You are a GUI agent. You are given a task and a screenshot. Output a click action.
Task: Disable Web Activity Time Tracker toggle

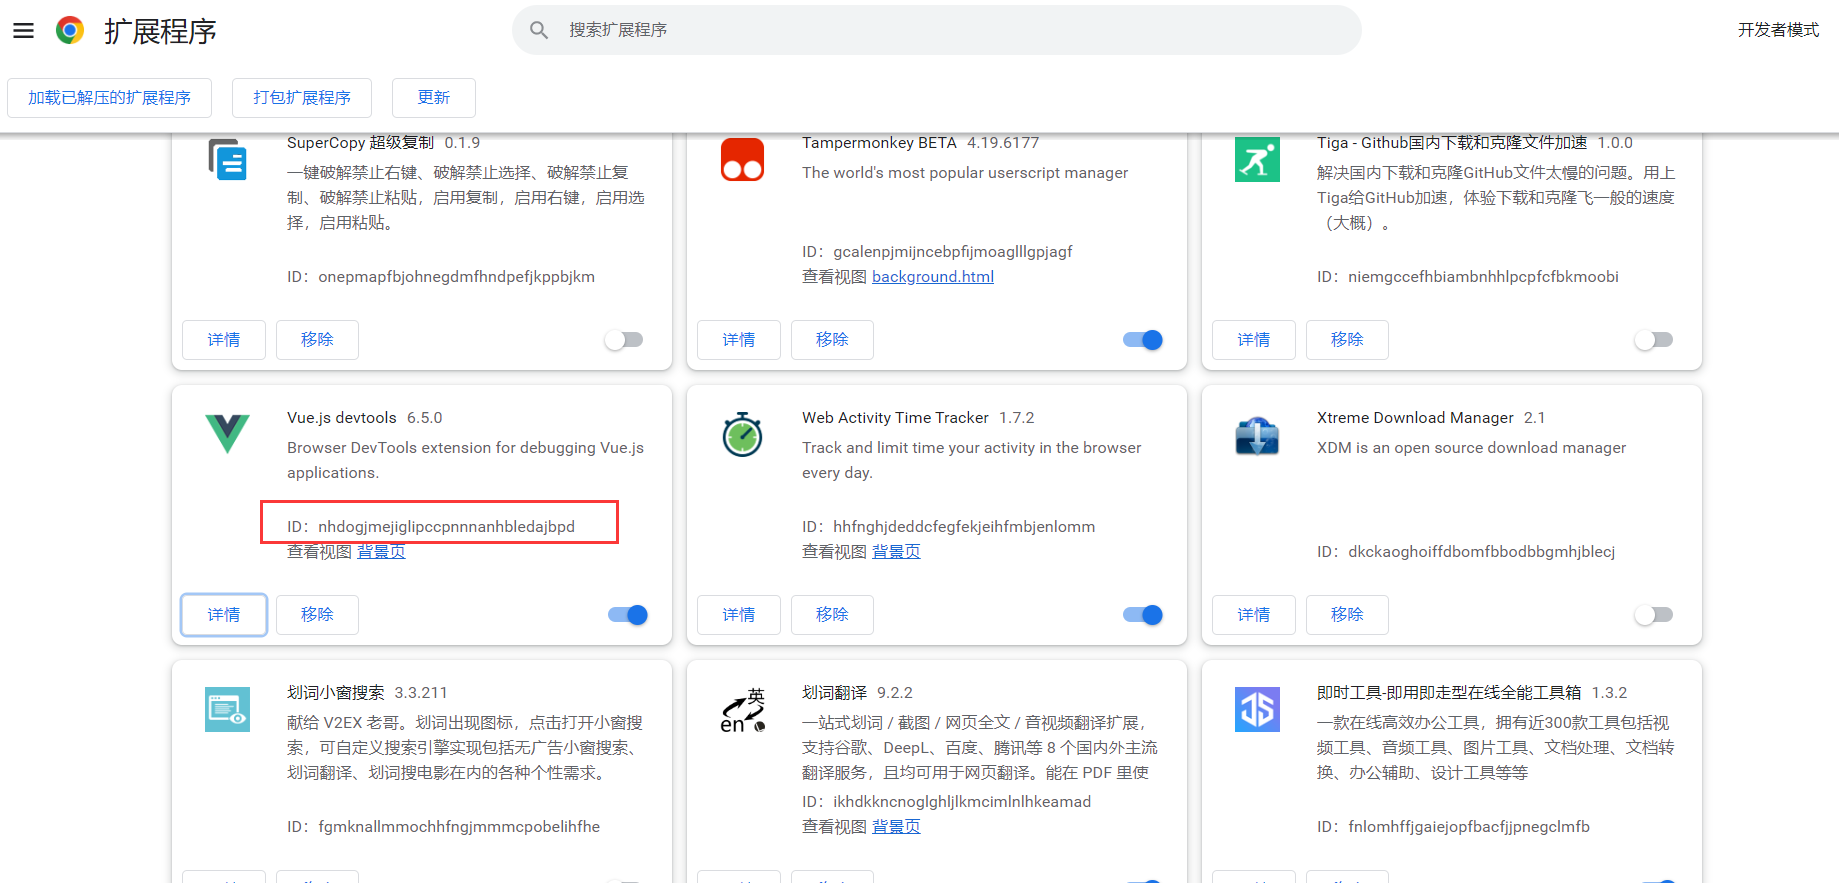[1143, 615]
